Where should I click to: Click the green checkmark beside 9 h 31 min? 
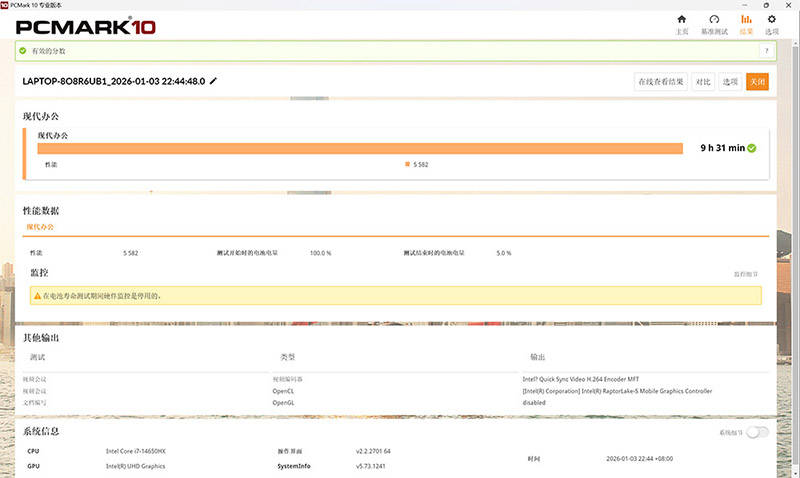(x=752, y=148)
